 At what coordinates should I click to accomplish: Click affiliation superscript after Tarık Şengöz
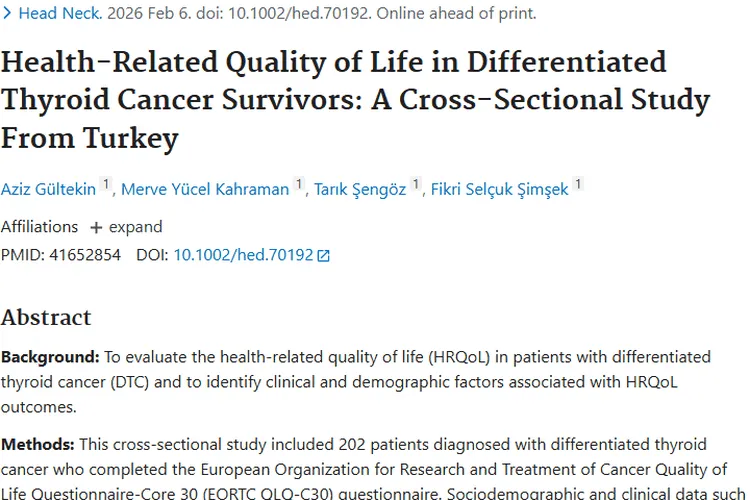click(416, 185)
